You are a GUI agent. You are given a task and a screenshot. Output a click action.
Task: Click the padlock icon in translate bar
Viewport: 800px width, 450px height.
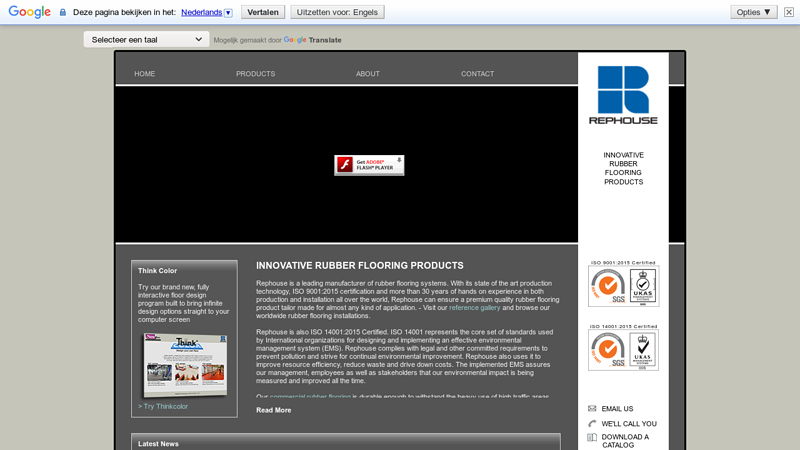tap(63, 12)
